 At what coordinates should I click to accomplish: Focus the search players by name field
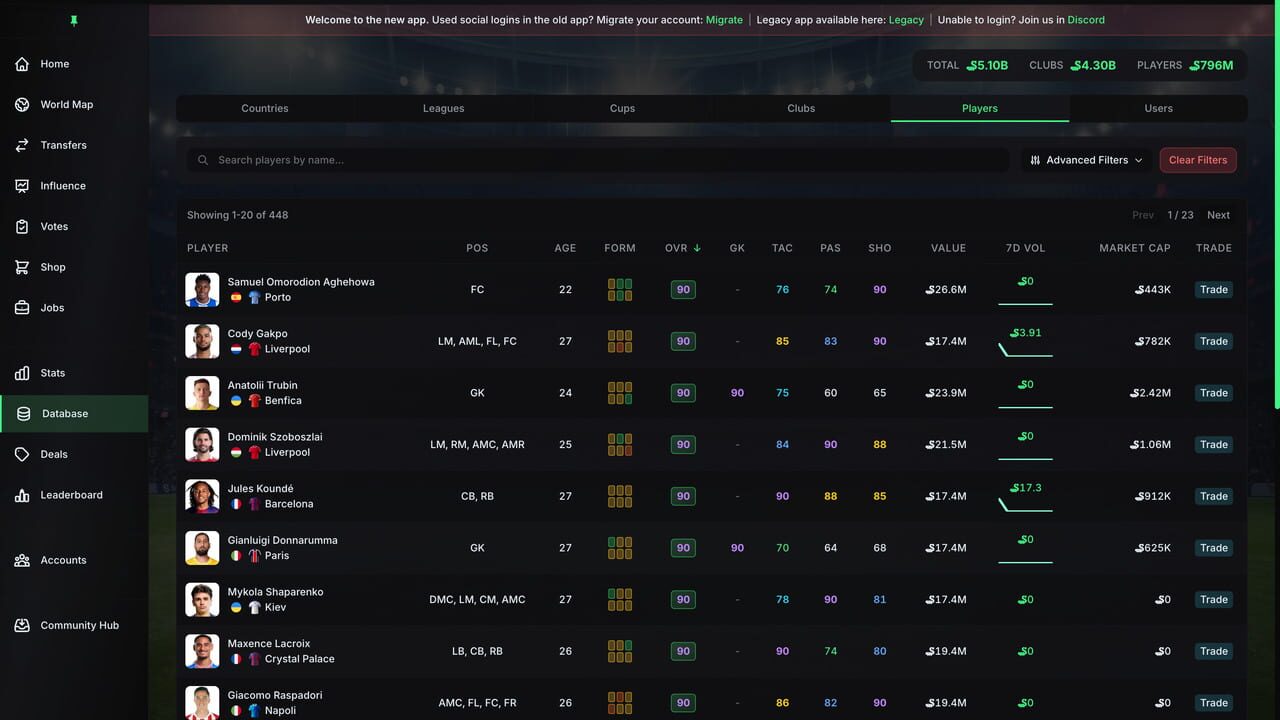598,160
